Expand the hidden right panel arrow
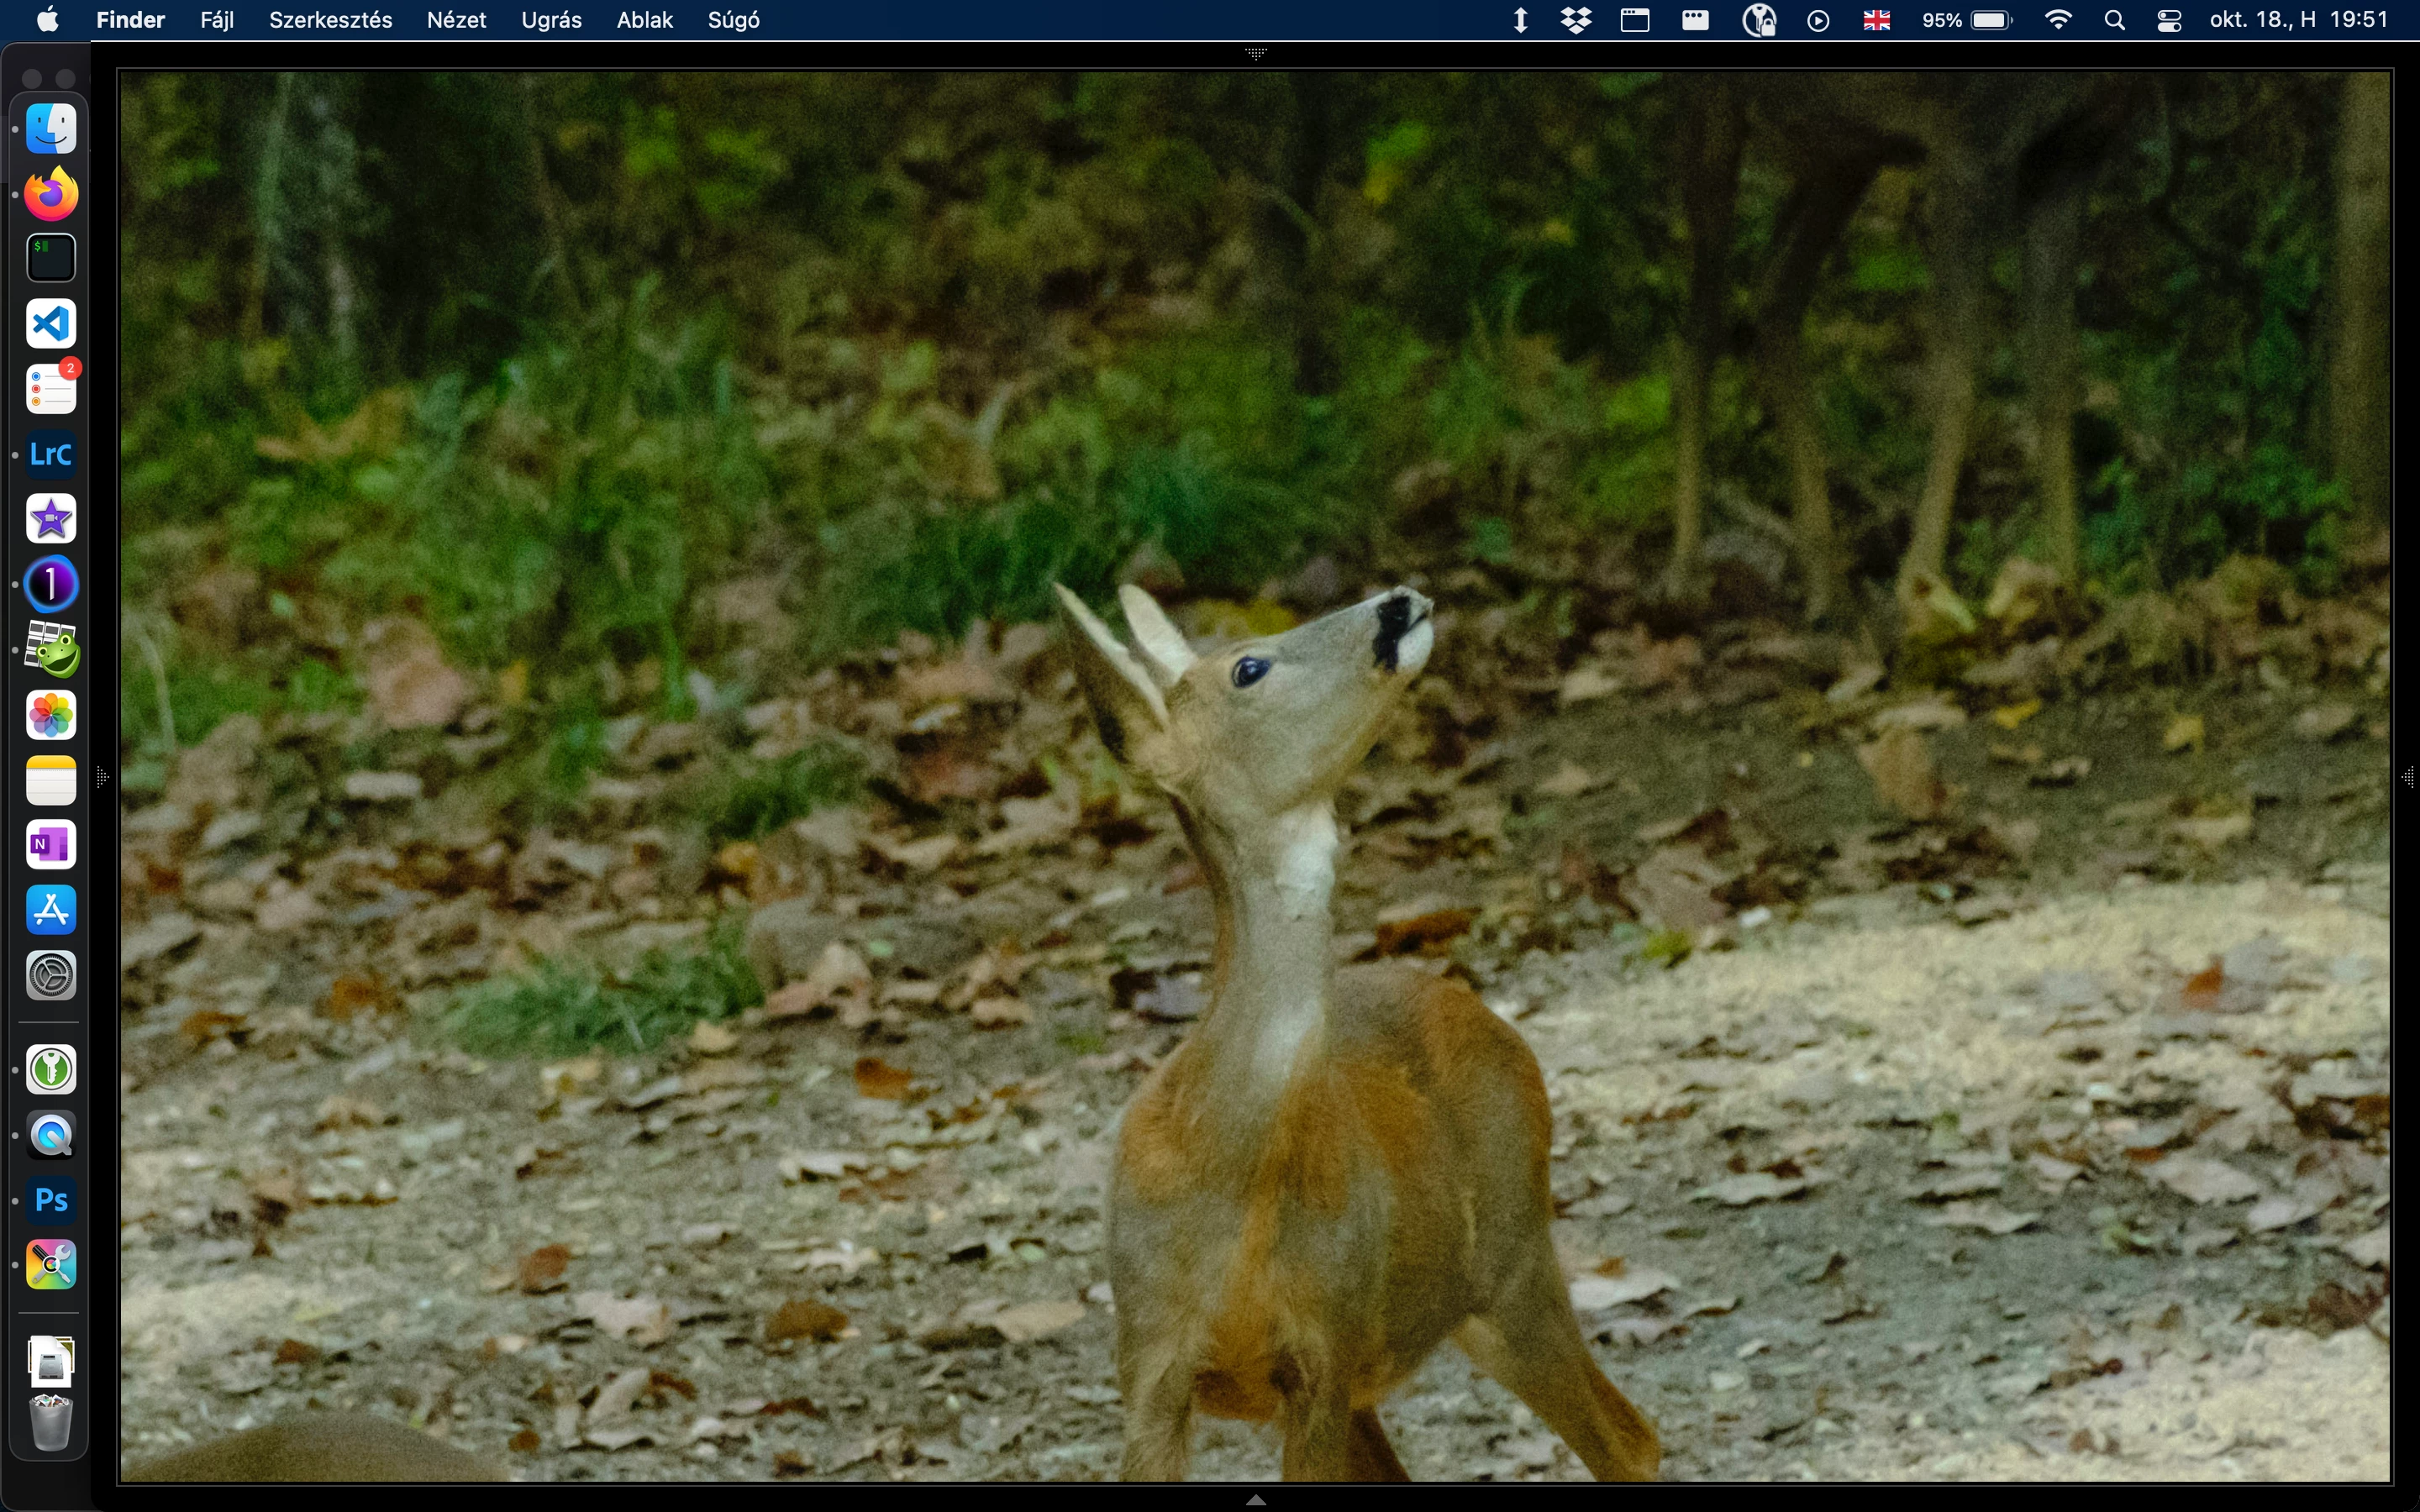Screen dimensions: 2420x1512 2409,777
